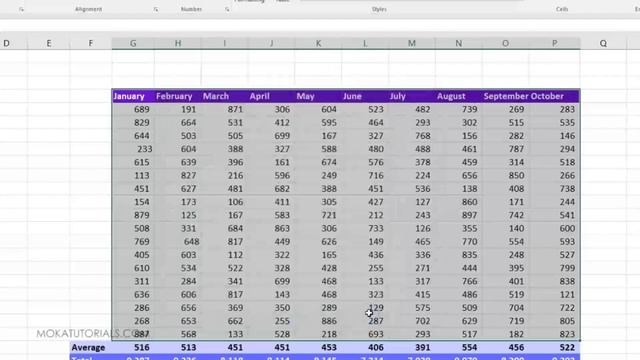Viewport: 640px width, 360px height.
Task: Select the cell containing 648
Action: coord(178,242)
